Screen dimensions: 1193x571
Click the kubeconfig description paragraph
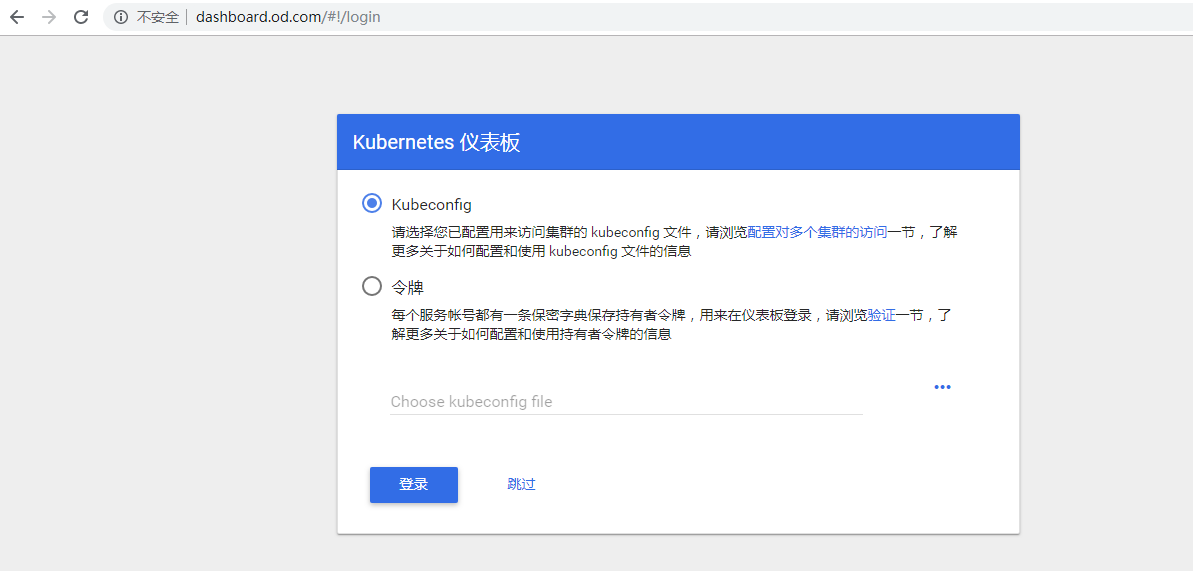pyautogui.click(x=673, y=242)
